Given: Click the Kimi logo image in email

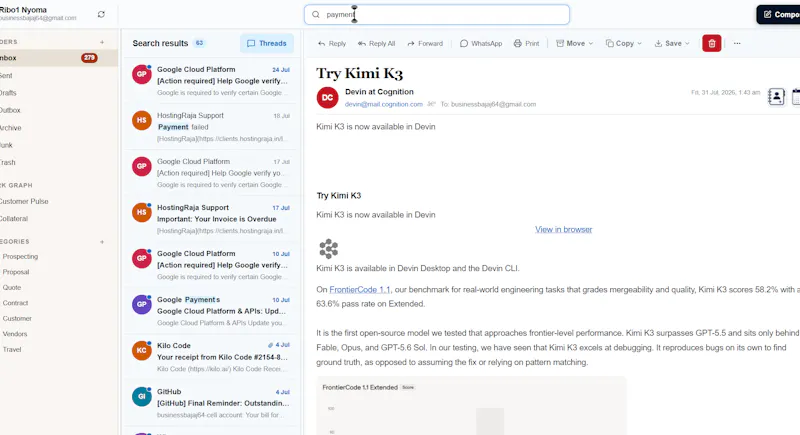Looking at the screenshot, I should pos(329,249).
